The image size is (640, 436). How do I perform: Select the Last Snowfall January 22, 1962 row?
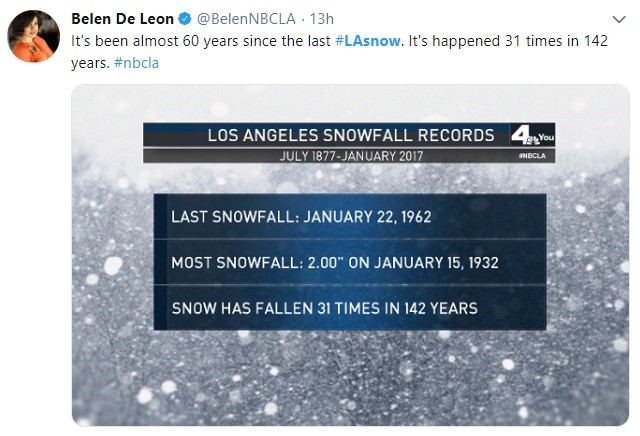pos(350,216)
